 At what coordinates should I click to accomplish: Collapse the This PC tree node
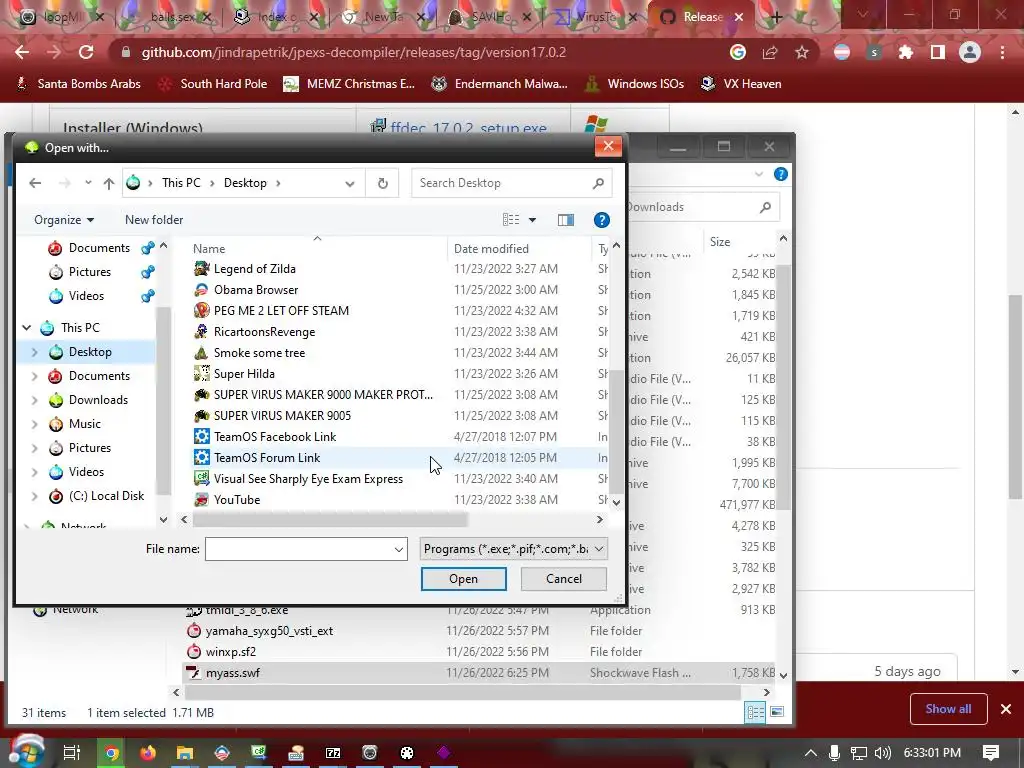coord(27,328)
